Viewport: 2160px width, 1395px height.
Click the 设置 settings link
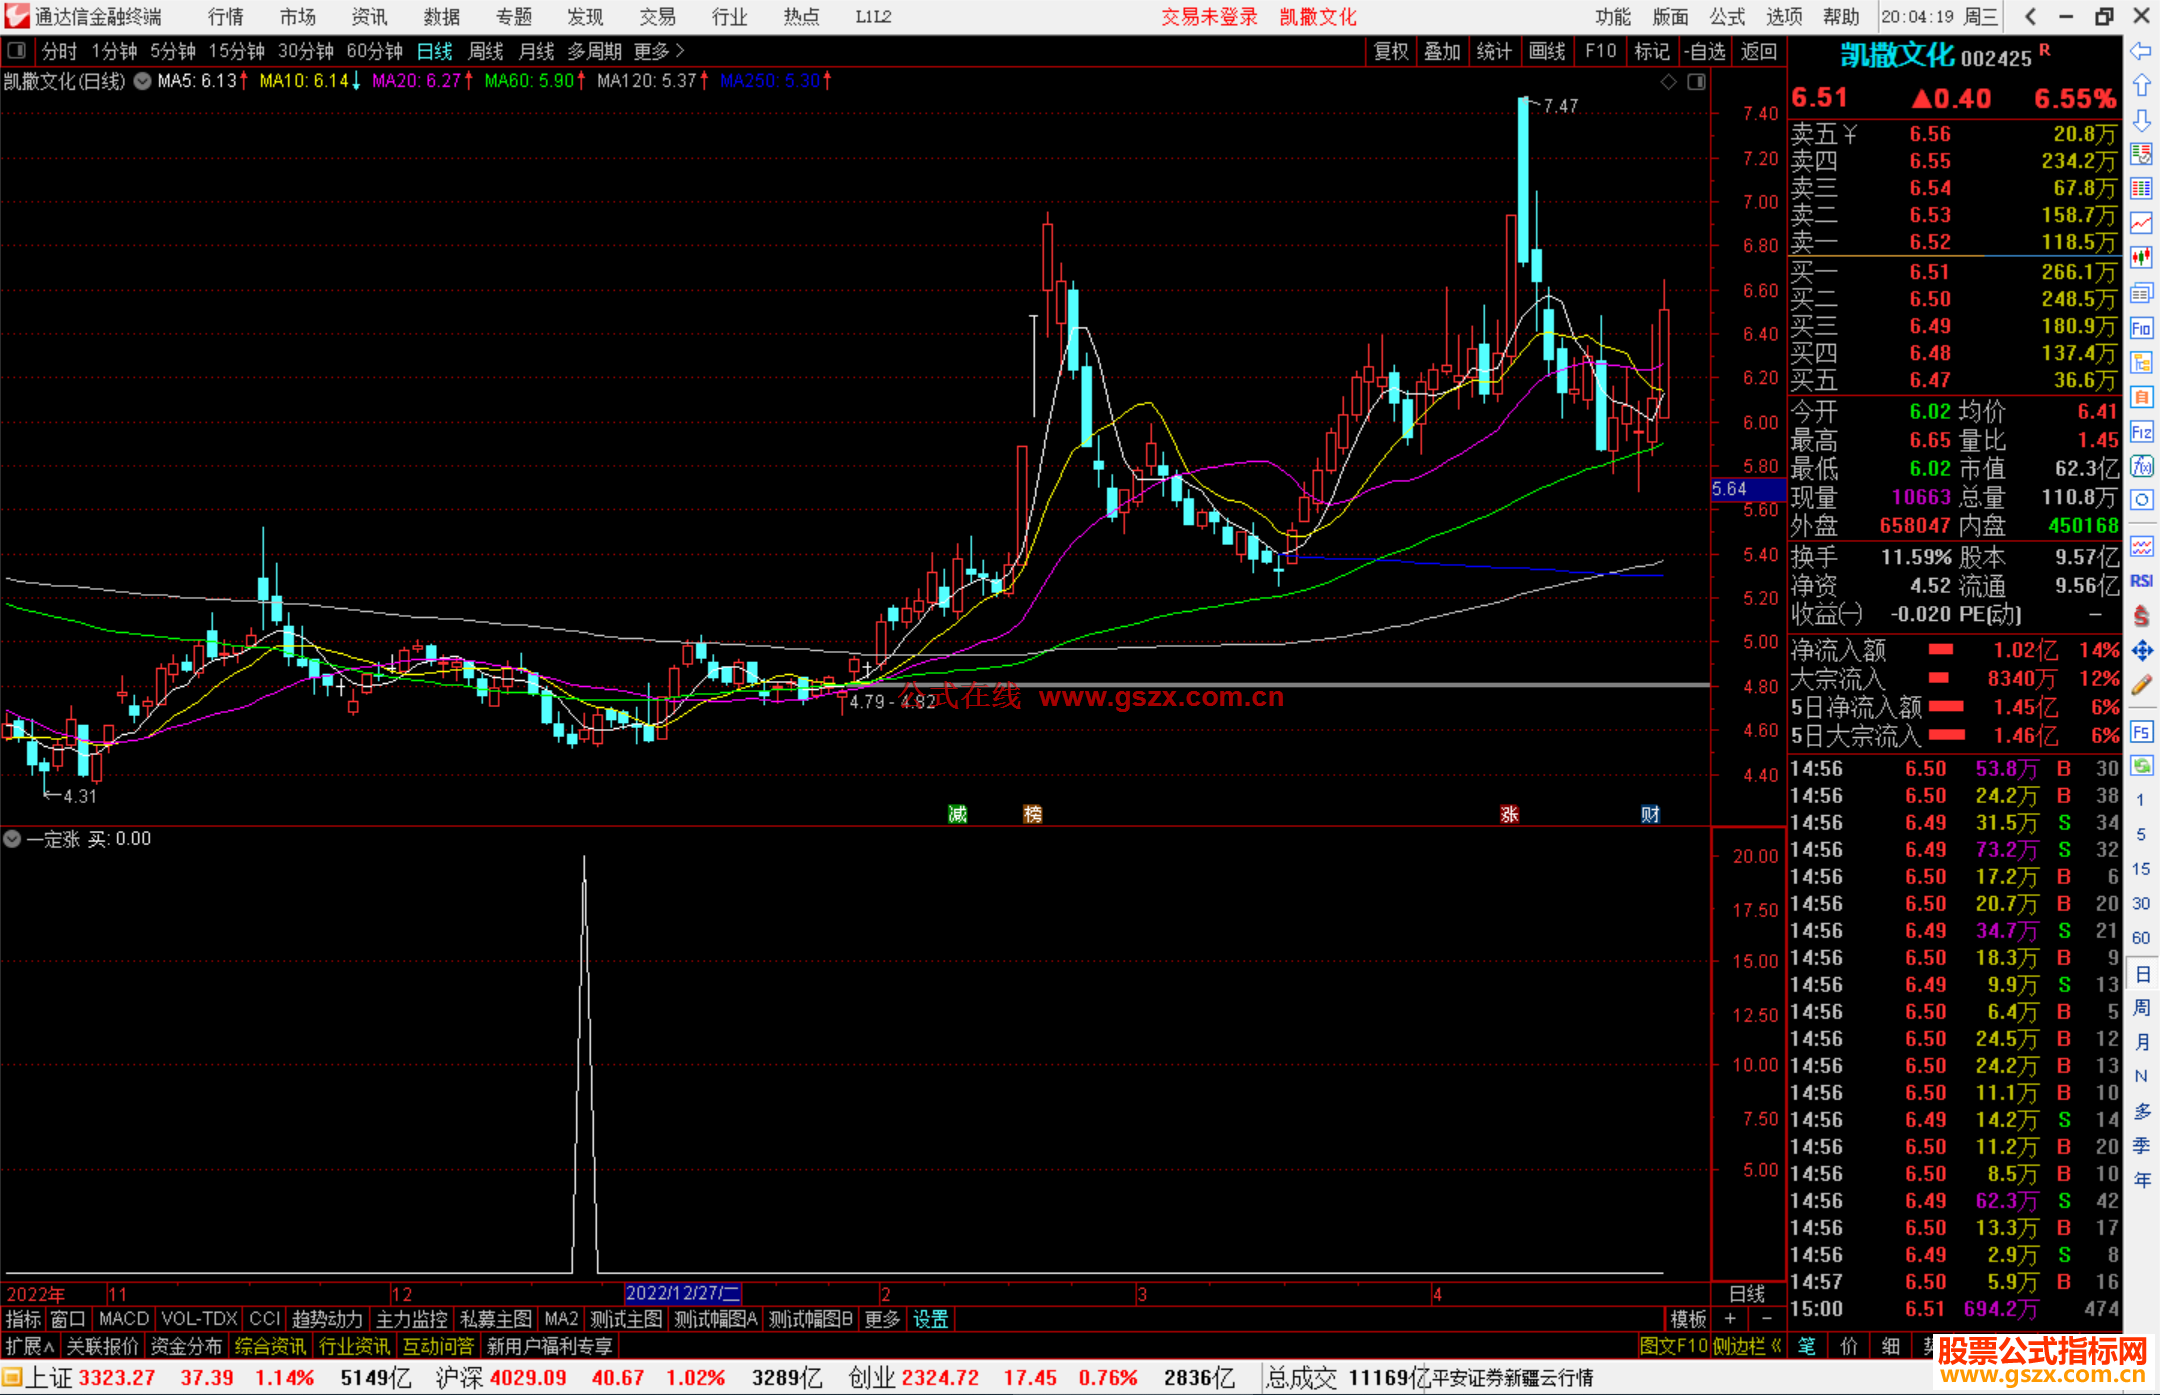pyautogui.click(x=930, y=1319)
